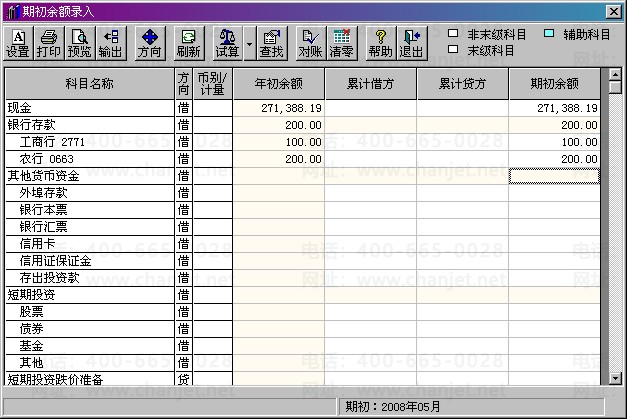Click the 非末级科目 legend box

click(x=453, y=34)
